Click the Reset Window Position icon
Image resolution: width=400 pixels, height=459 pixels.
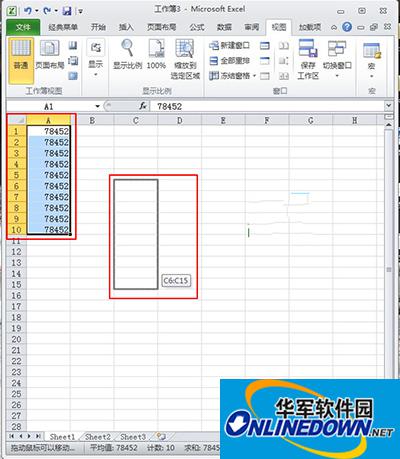pyautogui.click(x=284, y=76)
